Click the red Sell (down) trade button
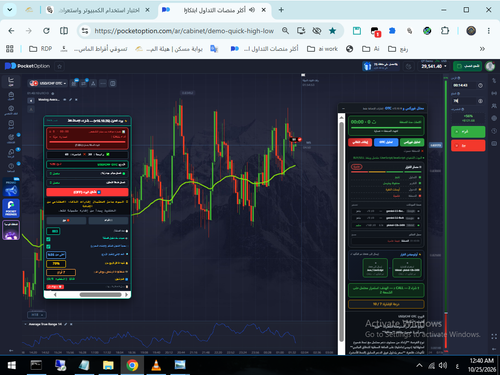Viewport: 500px width, 375px height. [468, 146]
